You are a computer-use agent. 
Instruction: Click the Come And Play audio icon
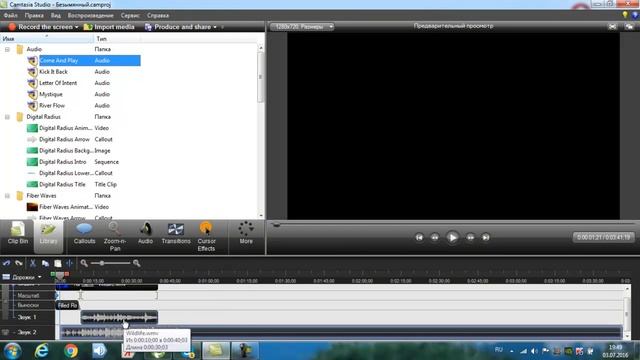pos(32,60)
